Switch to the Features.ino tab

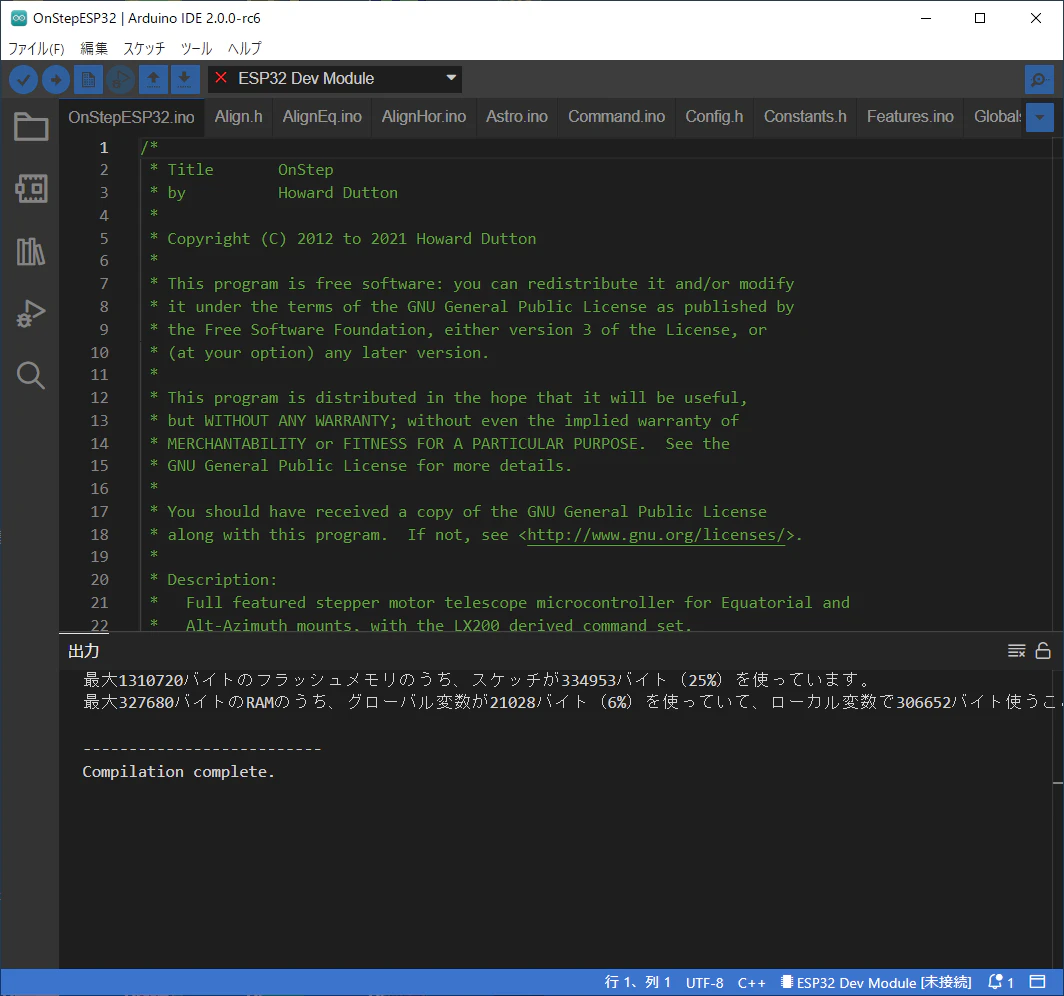coord(911,117)
